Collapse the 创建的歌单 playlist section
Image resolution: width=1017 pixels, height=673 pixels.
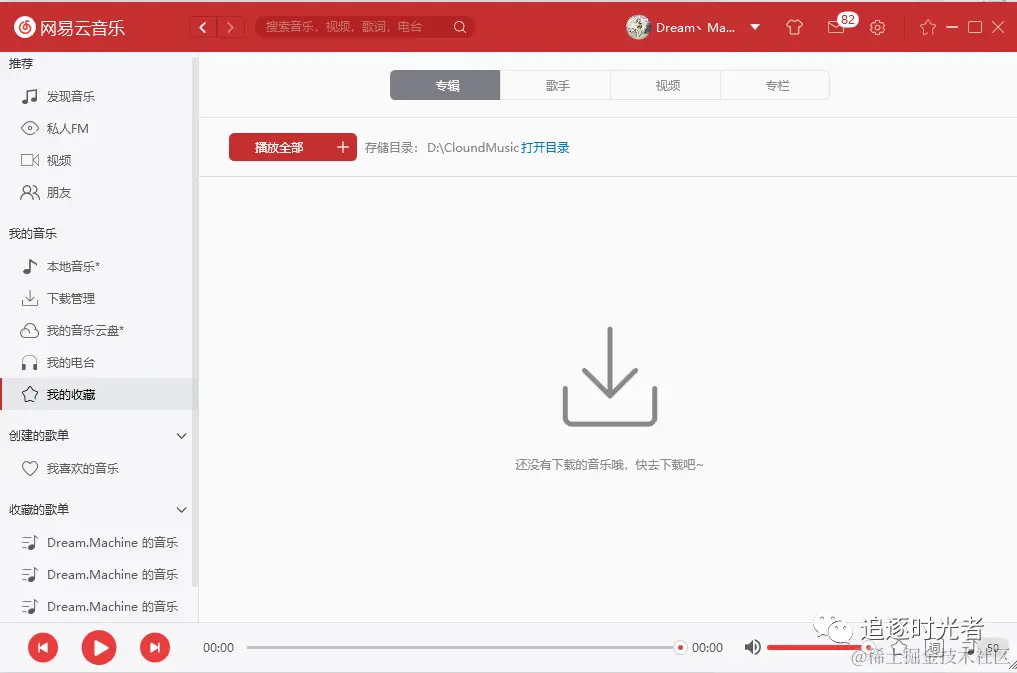point(181,436)
